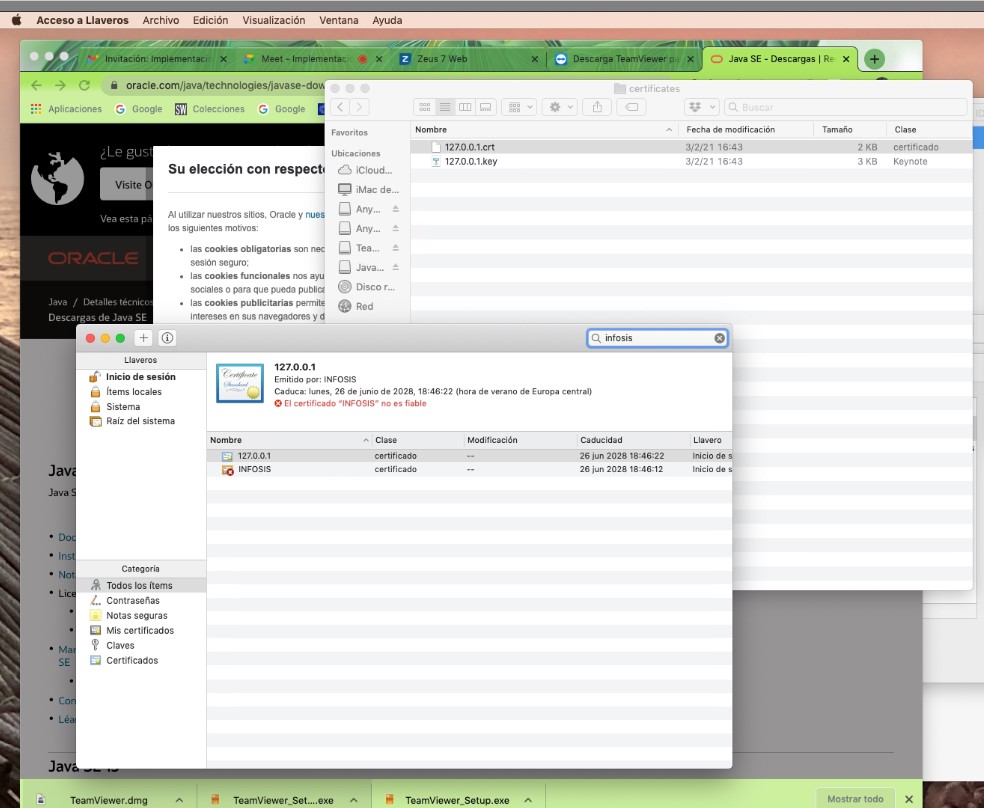Select the Sistema keychain
This screenshot has width=984, height=808.
[123, 407]
